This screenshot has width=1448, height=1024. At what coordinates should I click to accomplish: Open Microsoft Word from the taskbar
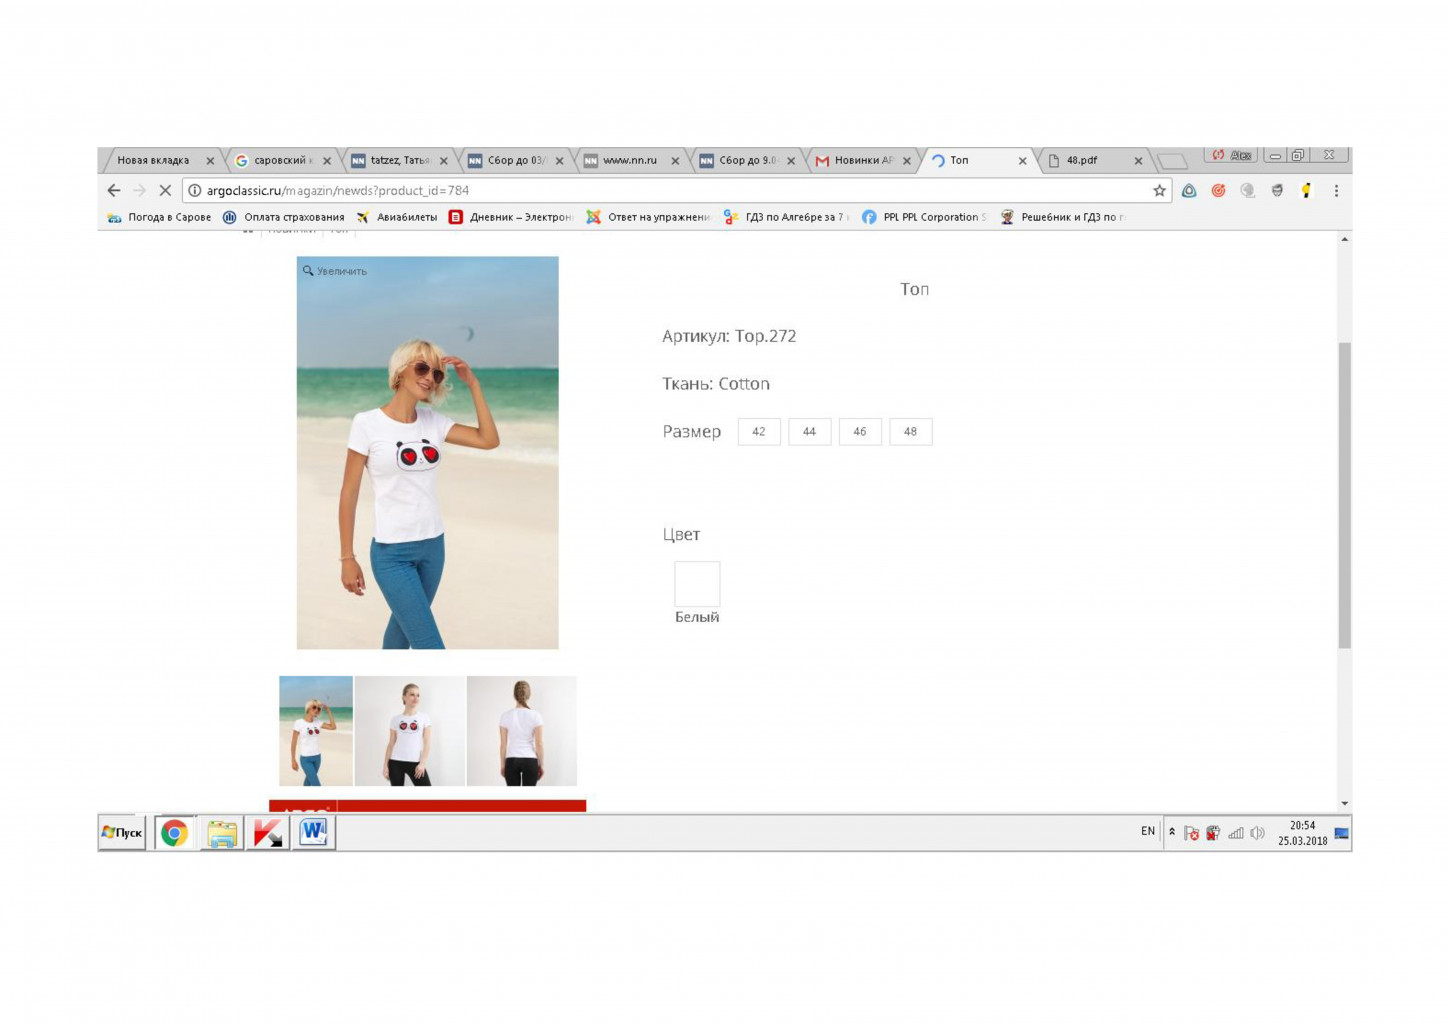pos(313,832)
